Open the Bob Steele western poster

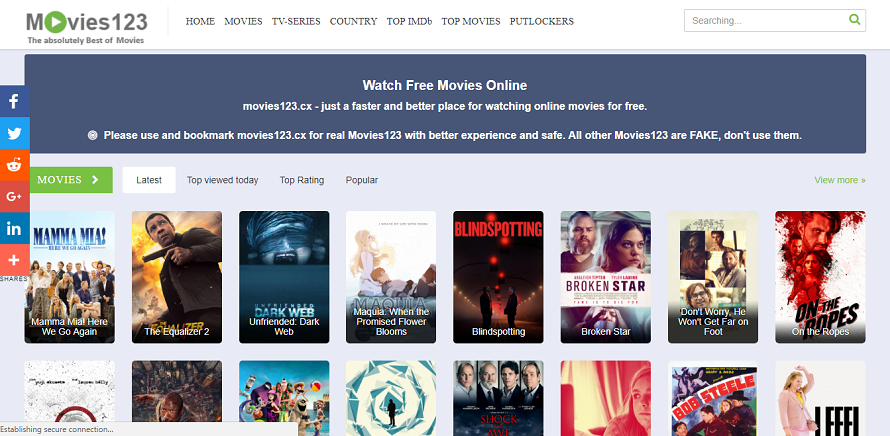click(713, 398)
